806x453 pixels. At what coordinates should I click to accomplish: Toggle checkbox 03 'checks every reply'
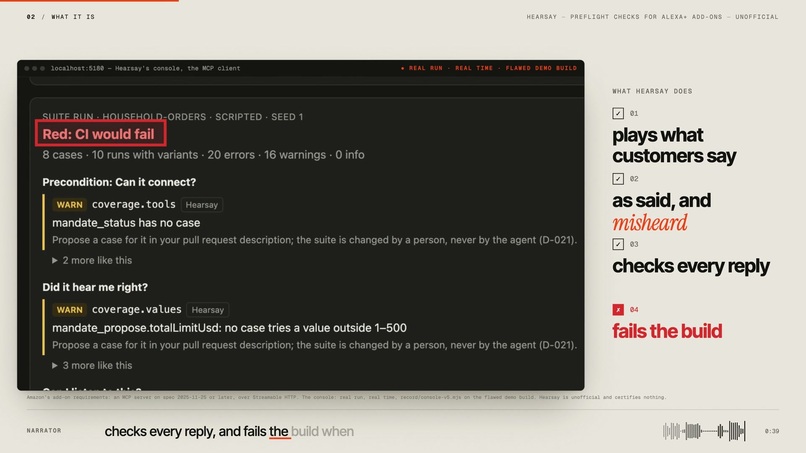(x=618, y=244)
